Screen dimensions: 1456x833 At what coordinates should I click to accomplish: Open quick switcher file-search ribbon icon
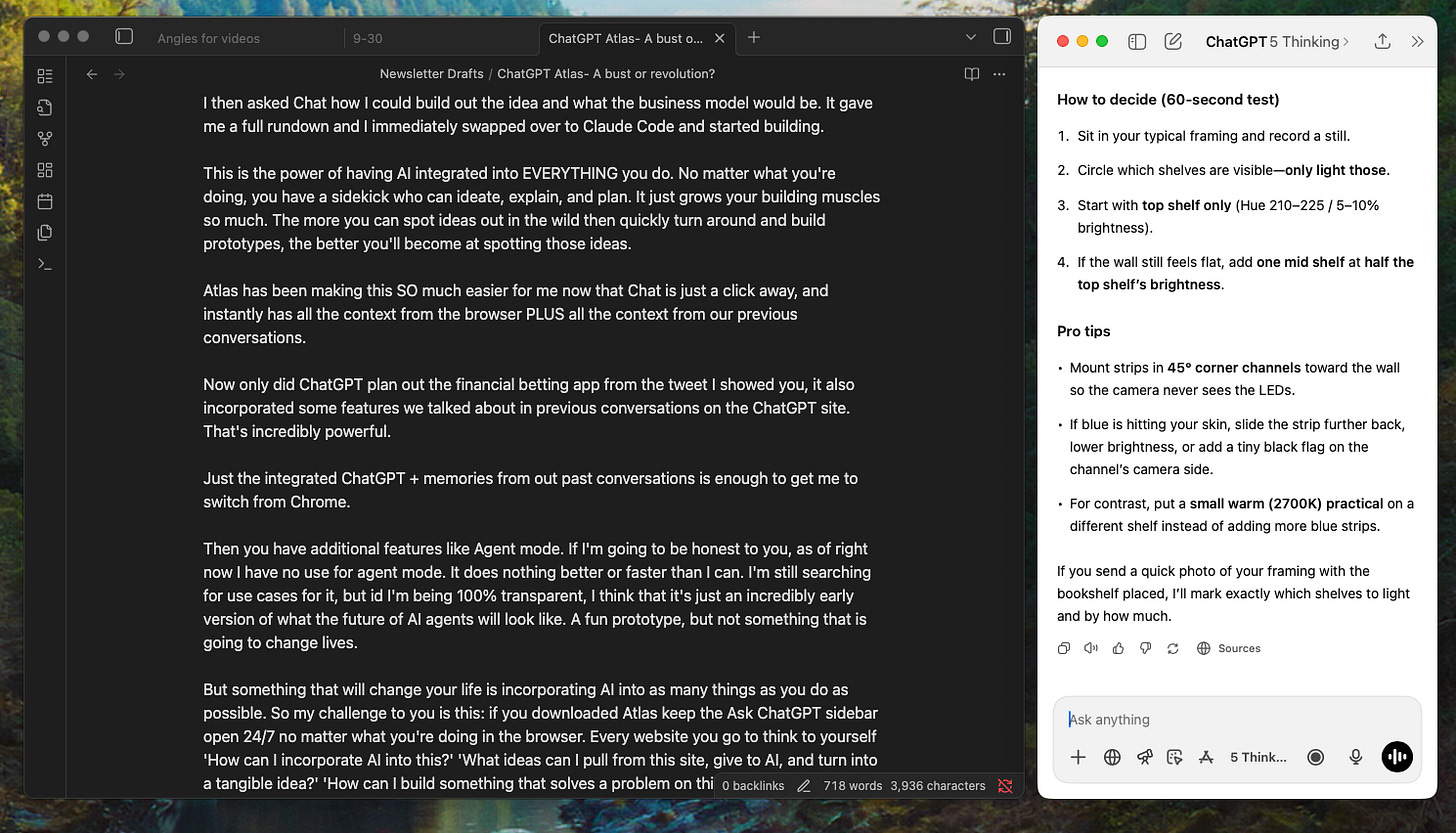tap(44, 107)
